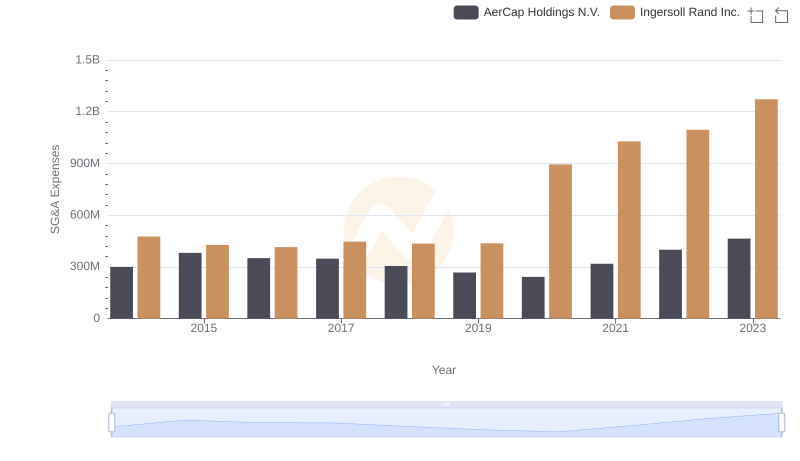Viewport: 800px width, 461px height.
Task: Click the Ingersoll Rand 2015 bar
Action: pos(217,281)
